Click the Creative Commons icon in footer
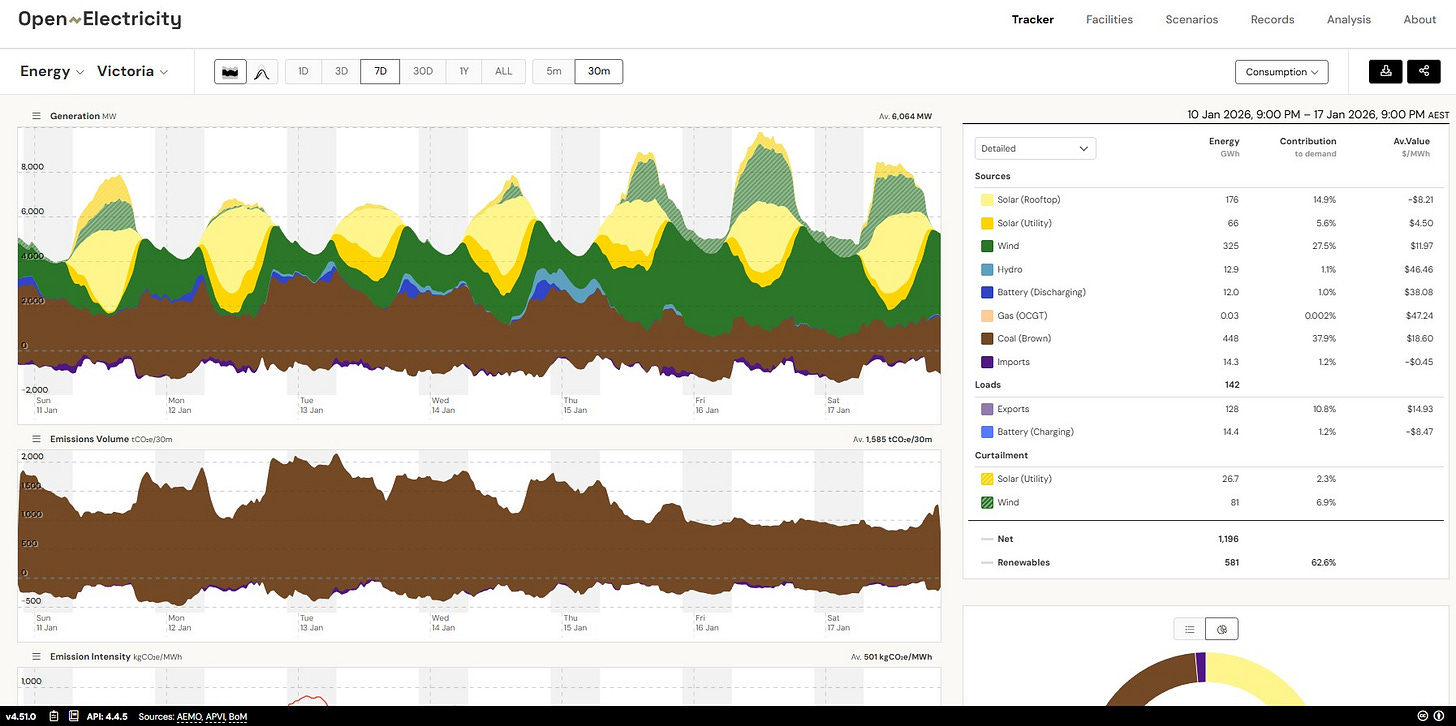The image size is (1456, 726). [1422, 716]
